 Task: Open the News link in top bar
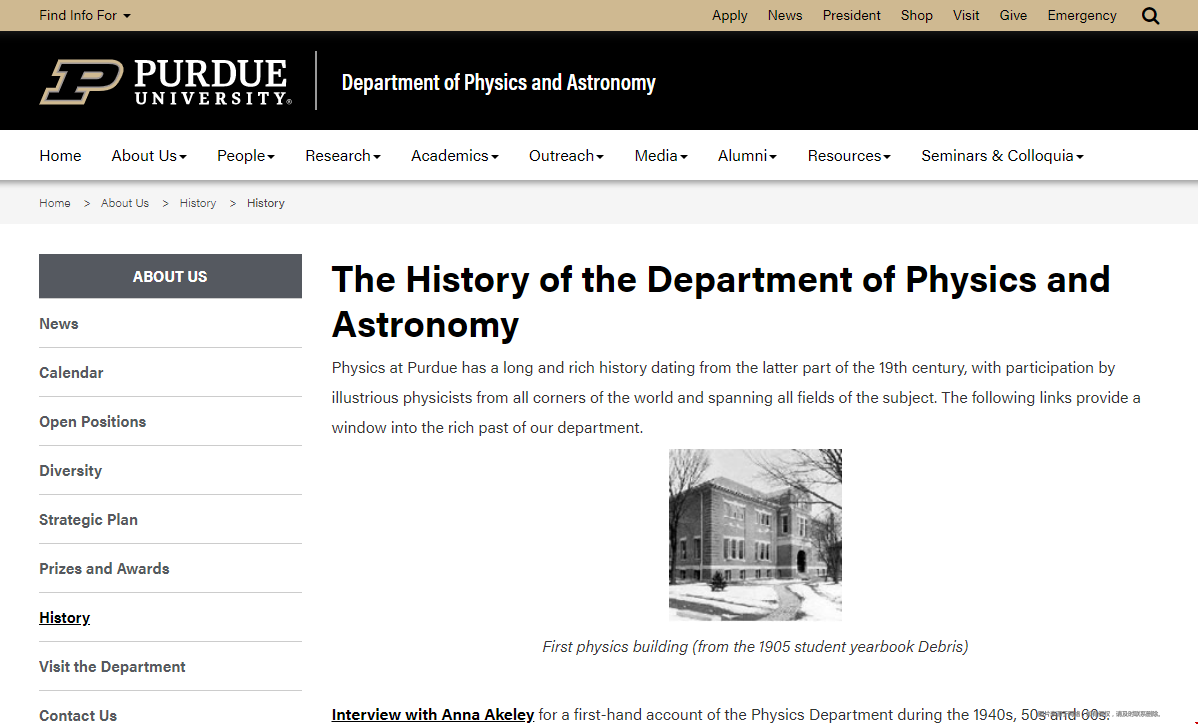click(785, 15)
